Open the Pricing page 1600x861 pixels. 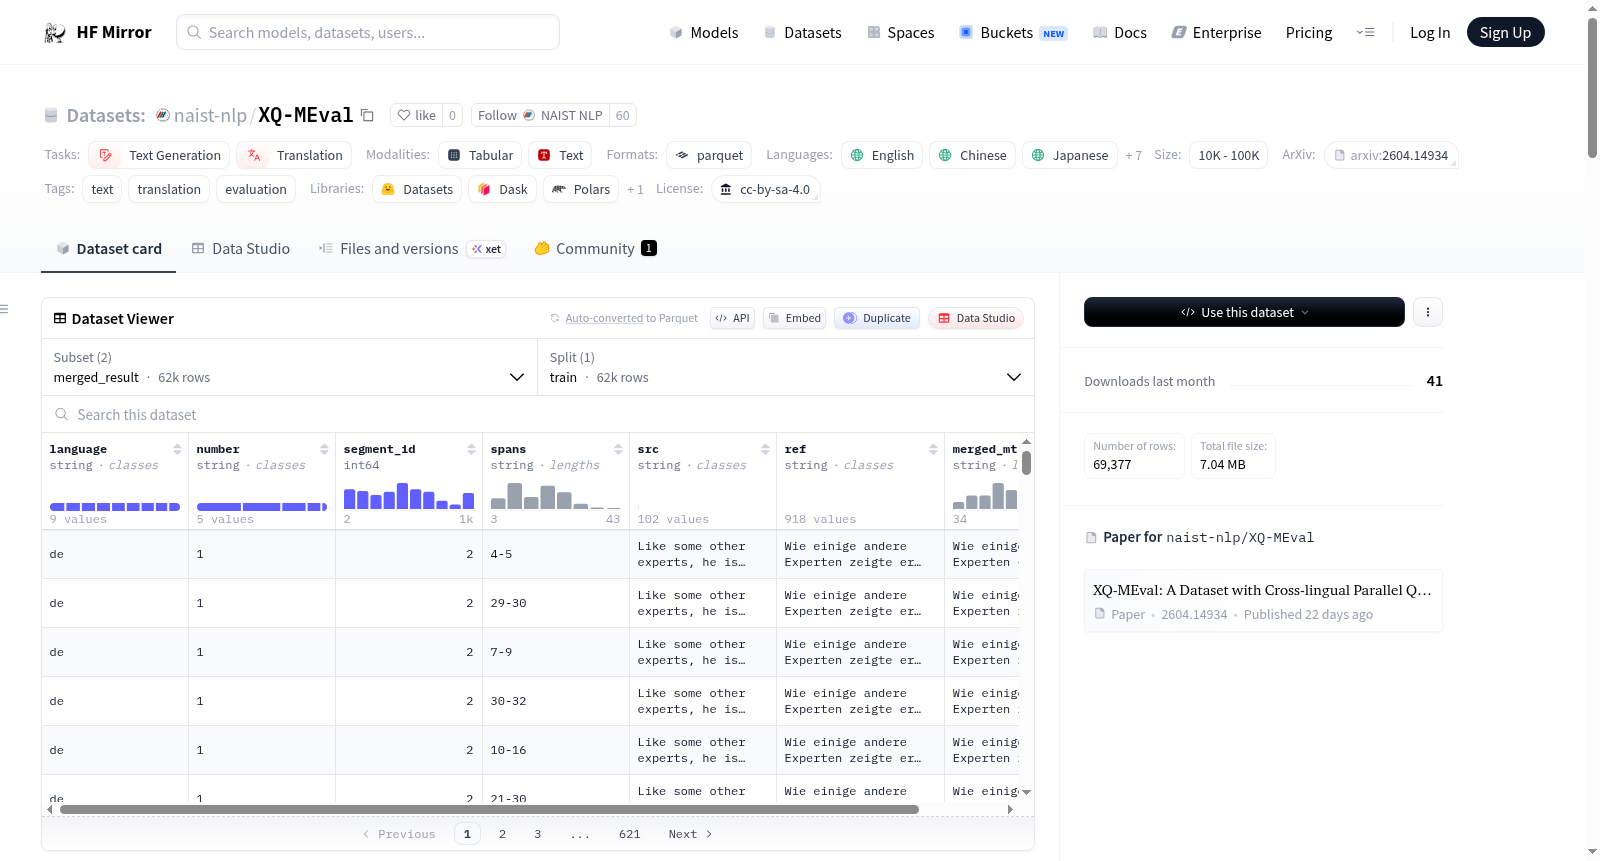[1309, 33]
